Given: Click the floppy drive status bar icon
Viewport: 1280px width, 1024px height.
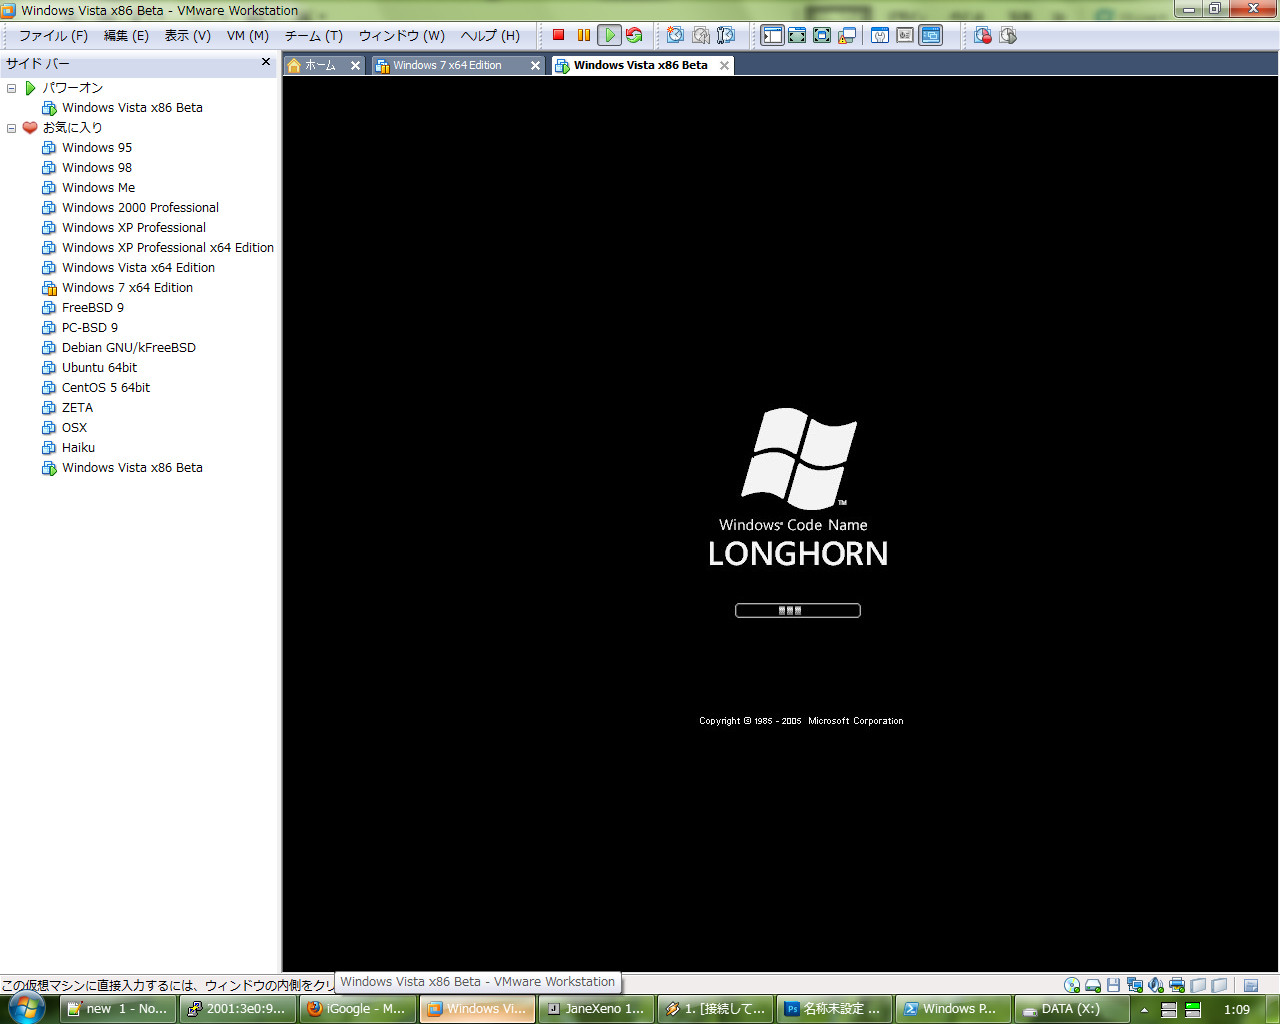Looking at the screenshot, I should (x=1114, y=985).
